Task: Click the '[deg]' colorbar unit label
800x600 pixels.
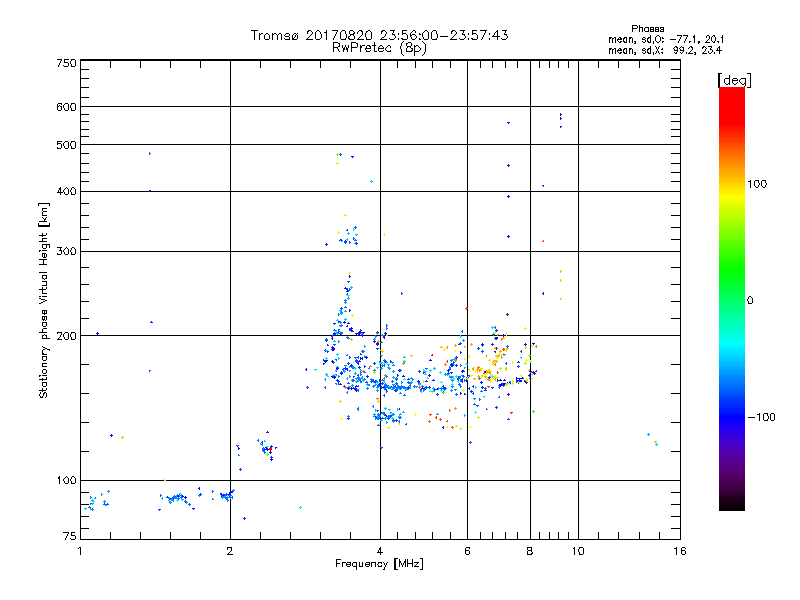Action: coord(734,80)
